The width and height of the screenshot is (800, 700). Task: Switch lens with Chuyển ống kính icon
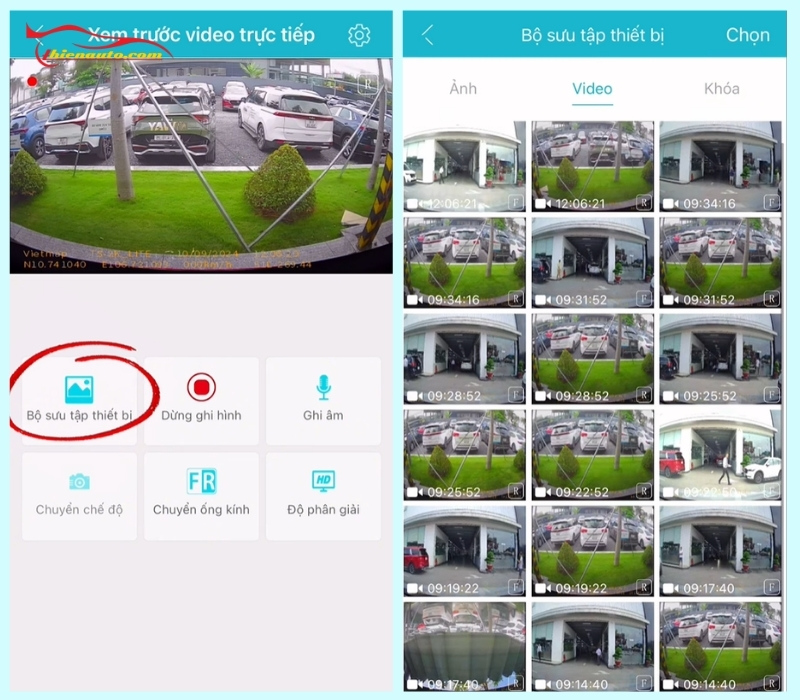tap(201, 481)
